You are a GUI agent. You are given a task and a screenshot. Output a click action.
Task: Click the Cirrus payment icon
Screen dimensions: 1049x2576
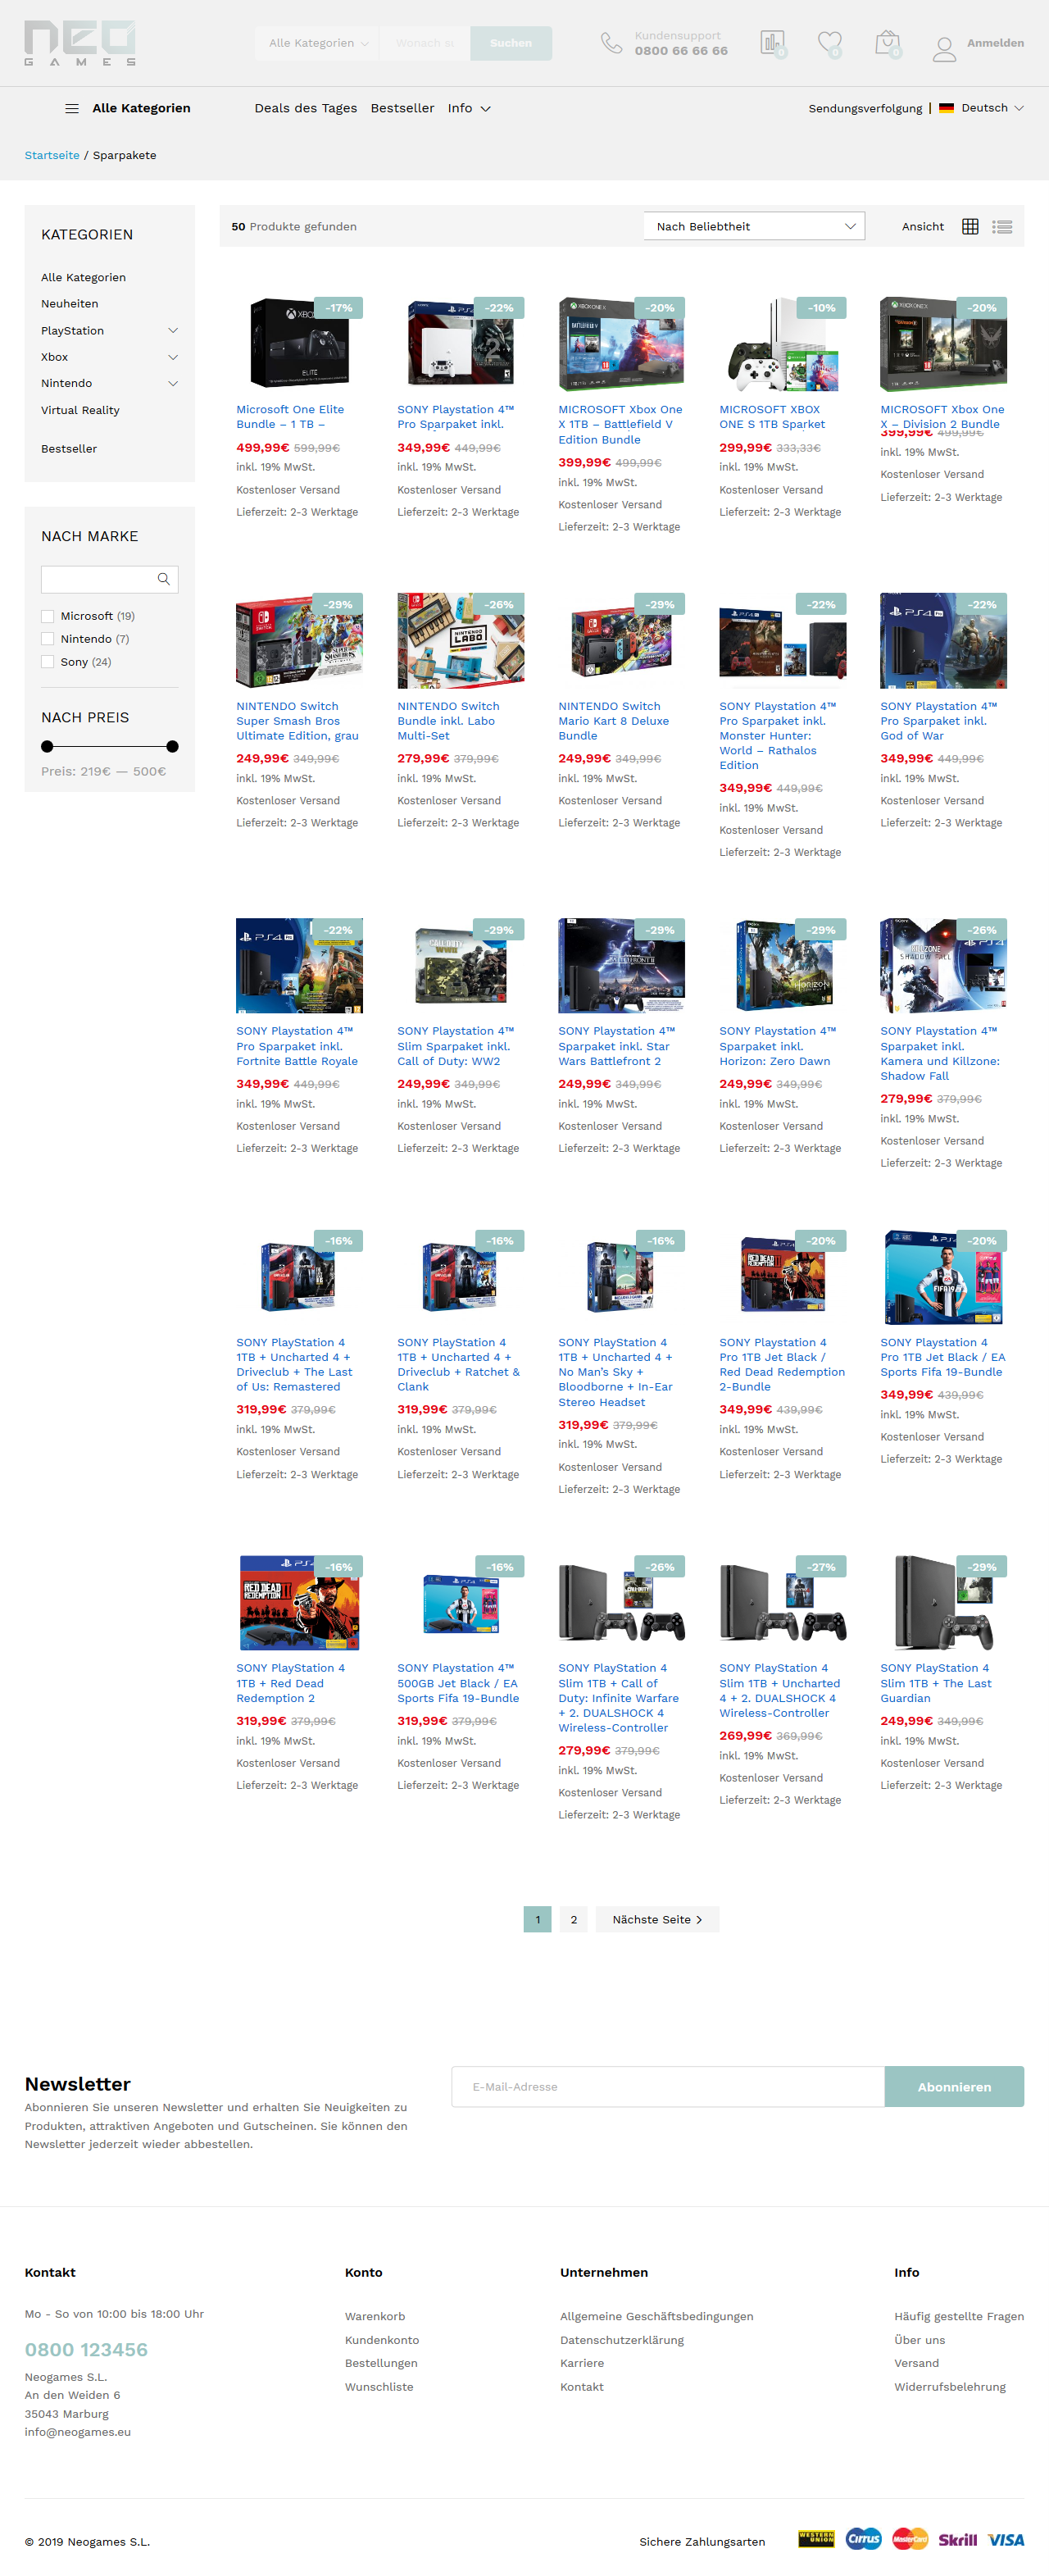[863, 2538]
